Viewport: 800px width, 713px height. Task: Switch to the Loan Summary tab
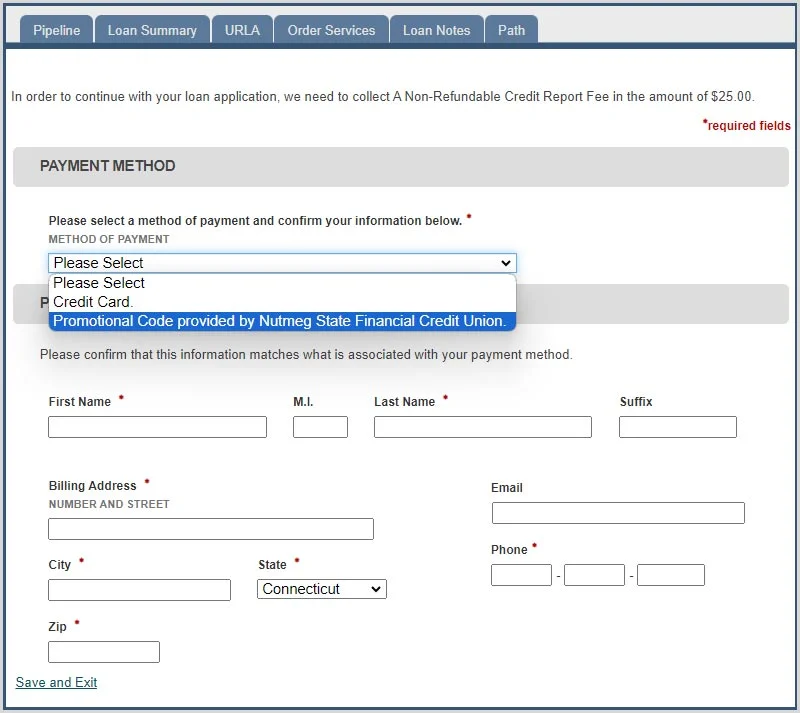pos(152,30)
